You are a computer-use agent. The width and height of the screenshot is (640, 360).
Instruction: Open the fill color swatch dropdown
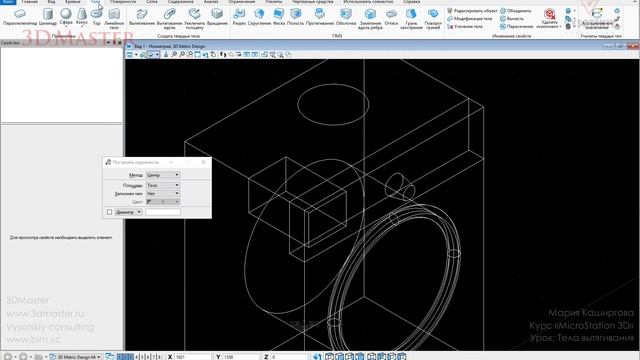tap(163, 202)
